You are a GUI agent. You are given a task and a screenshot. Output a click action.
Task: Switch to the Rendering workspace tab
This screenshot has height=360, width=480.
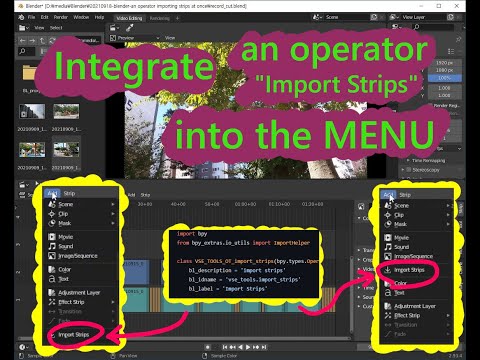[x=159, y=18]
